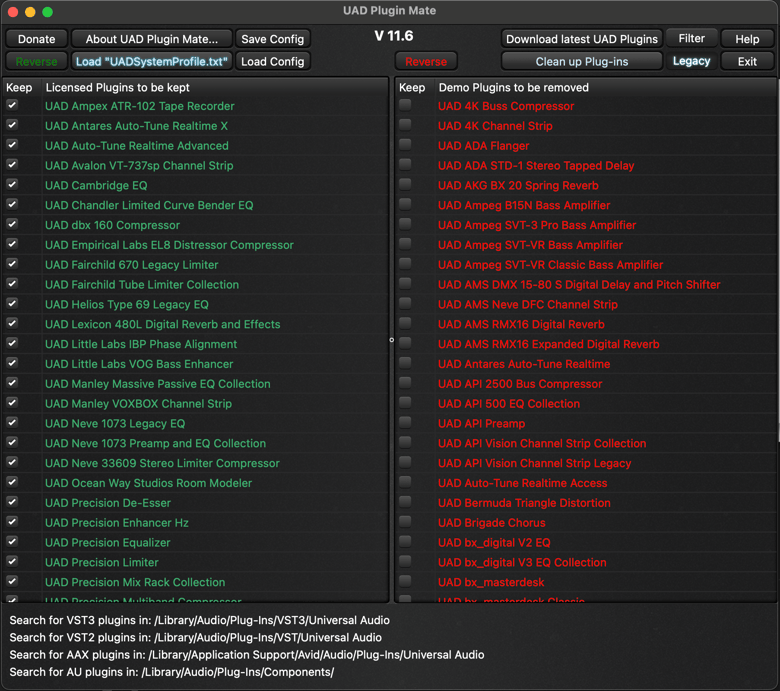
Task: Click the Exit button
Action: coord(747,61)
